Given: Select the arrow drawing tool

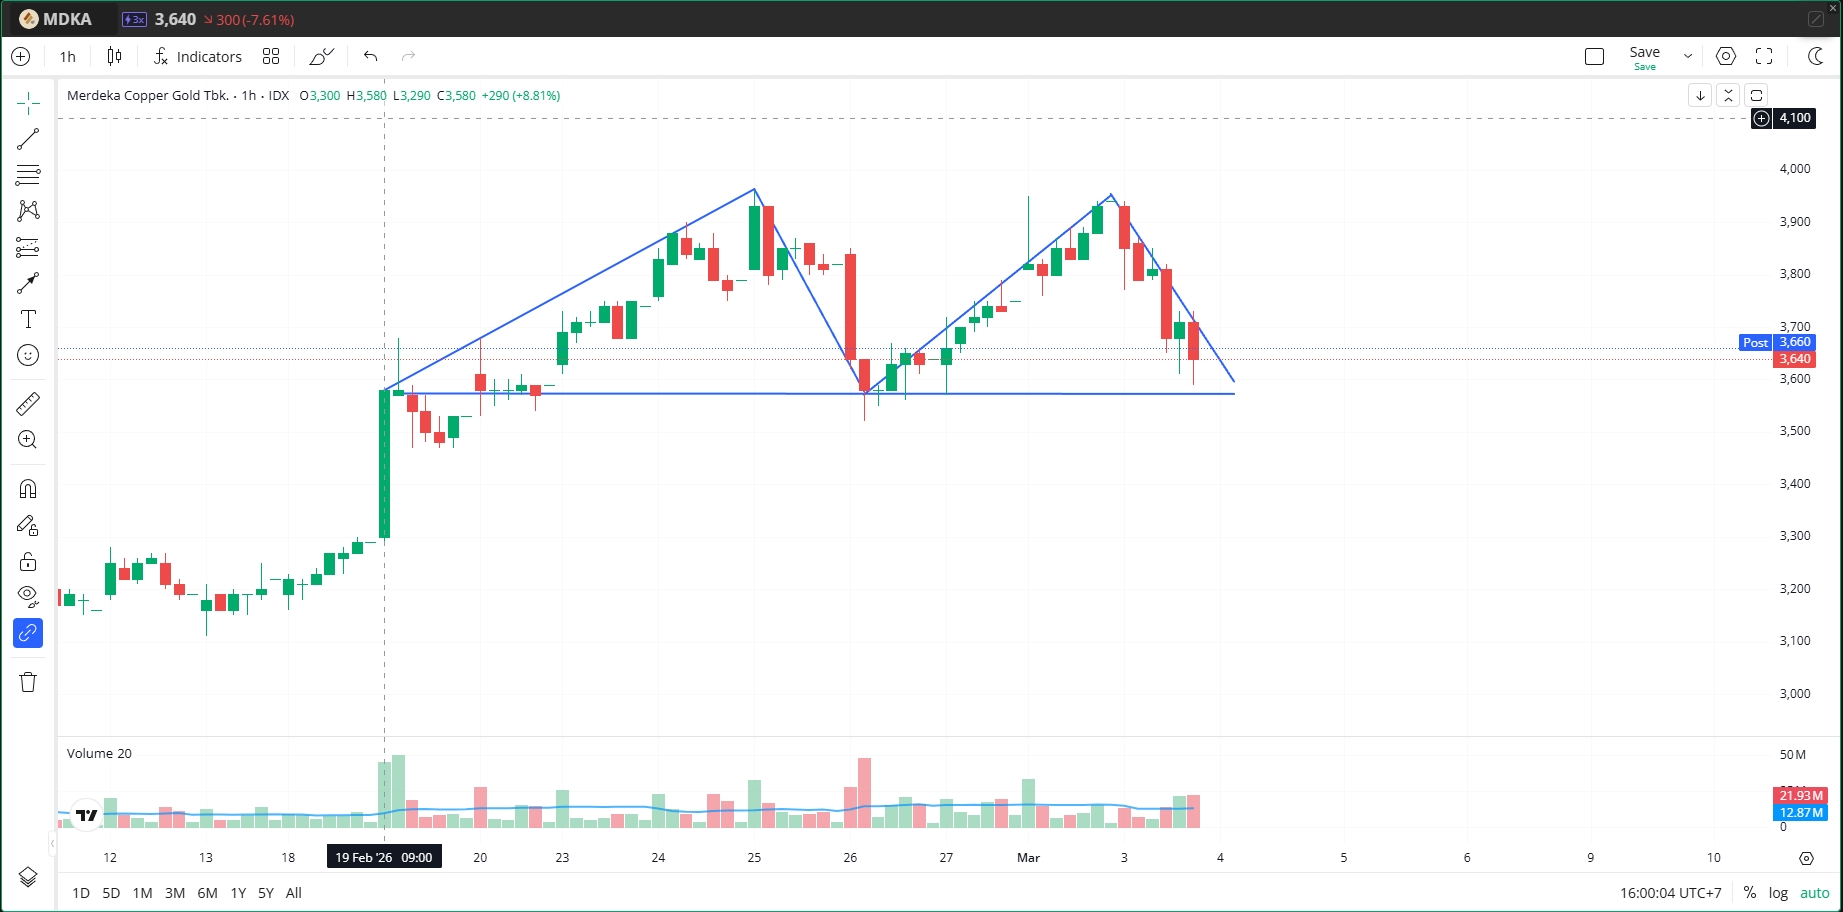Looking at the screenshot, I should pyautogui.click(x=28, y=283).
